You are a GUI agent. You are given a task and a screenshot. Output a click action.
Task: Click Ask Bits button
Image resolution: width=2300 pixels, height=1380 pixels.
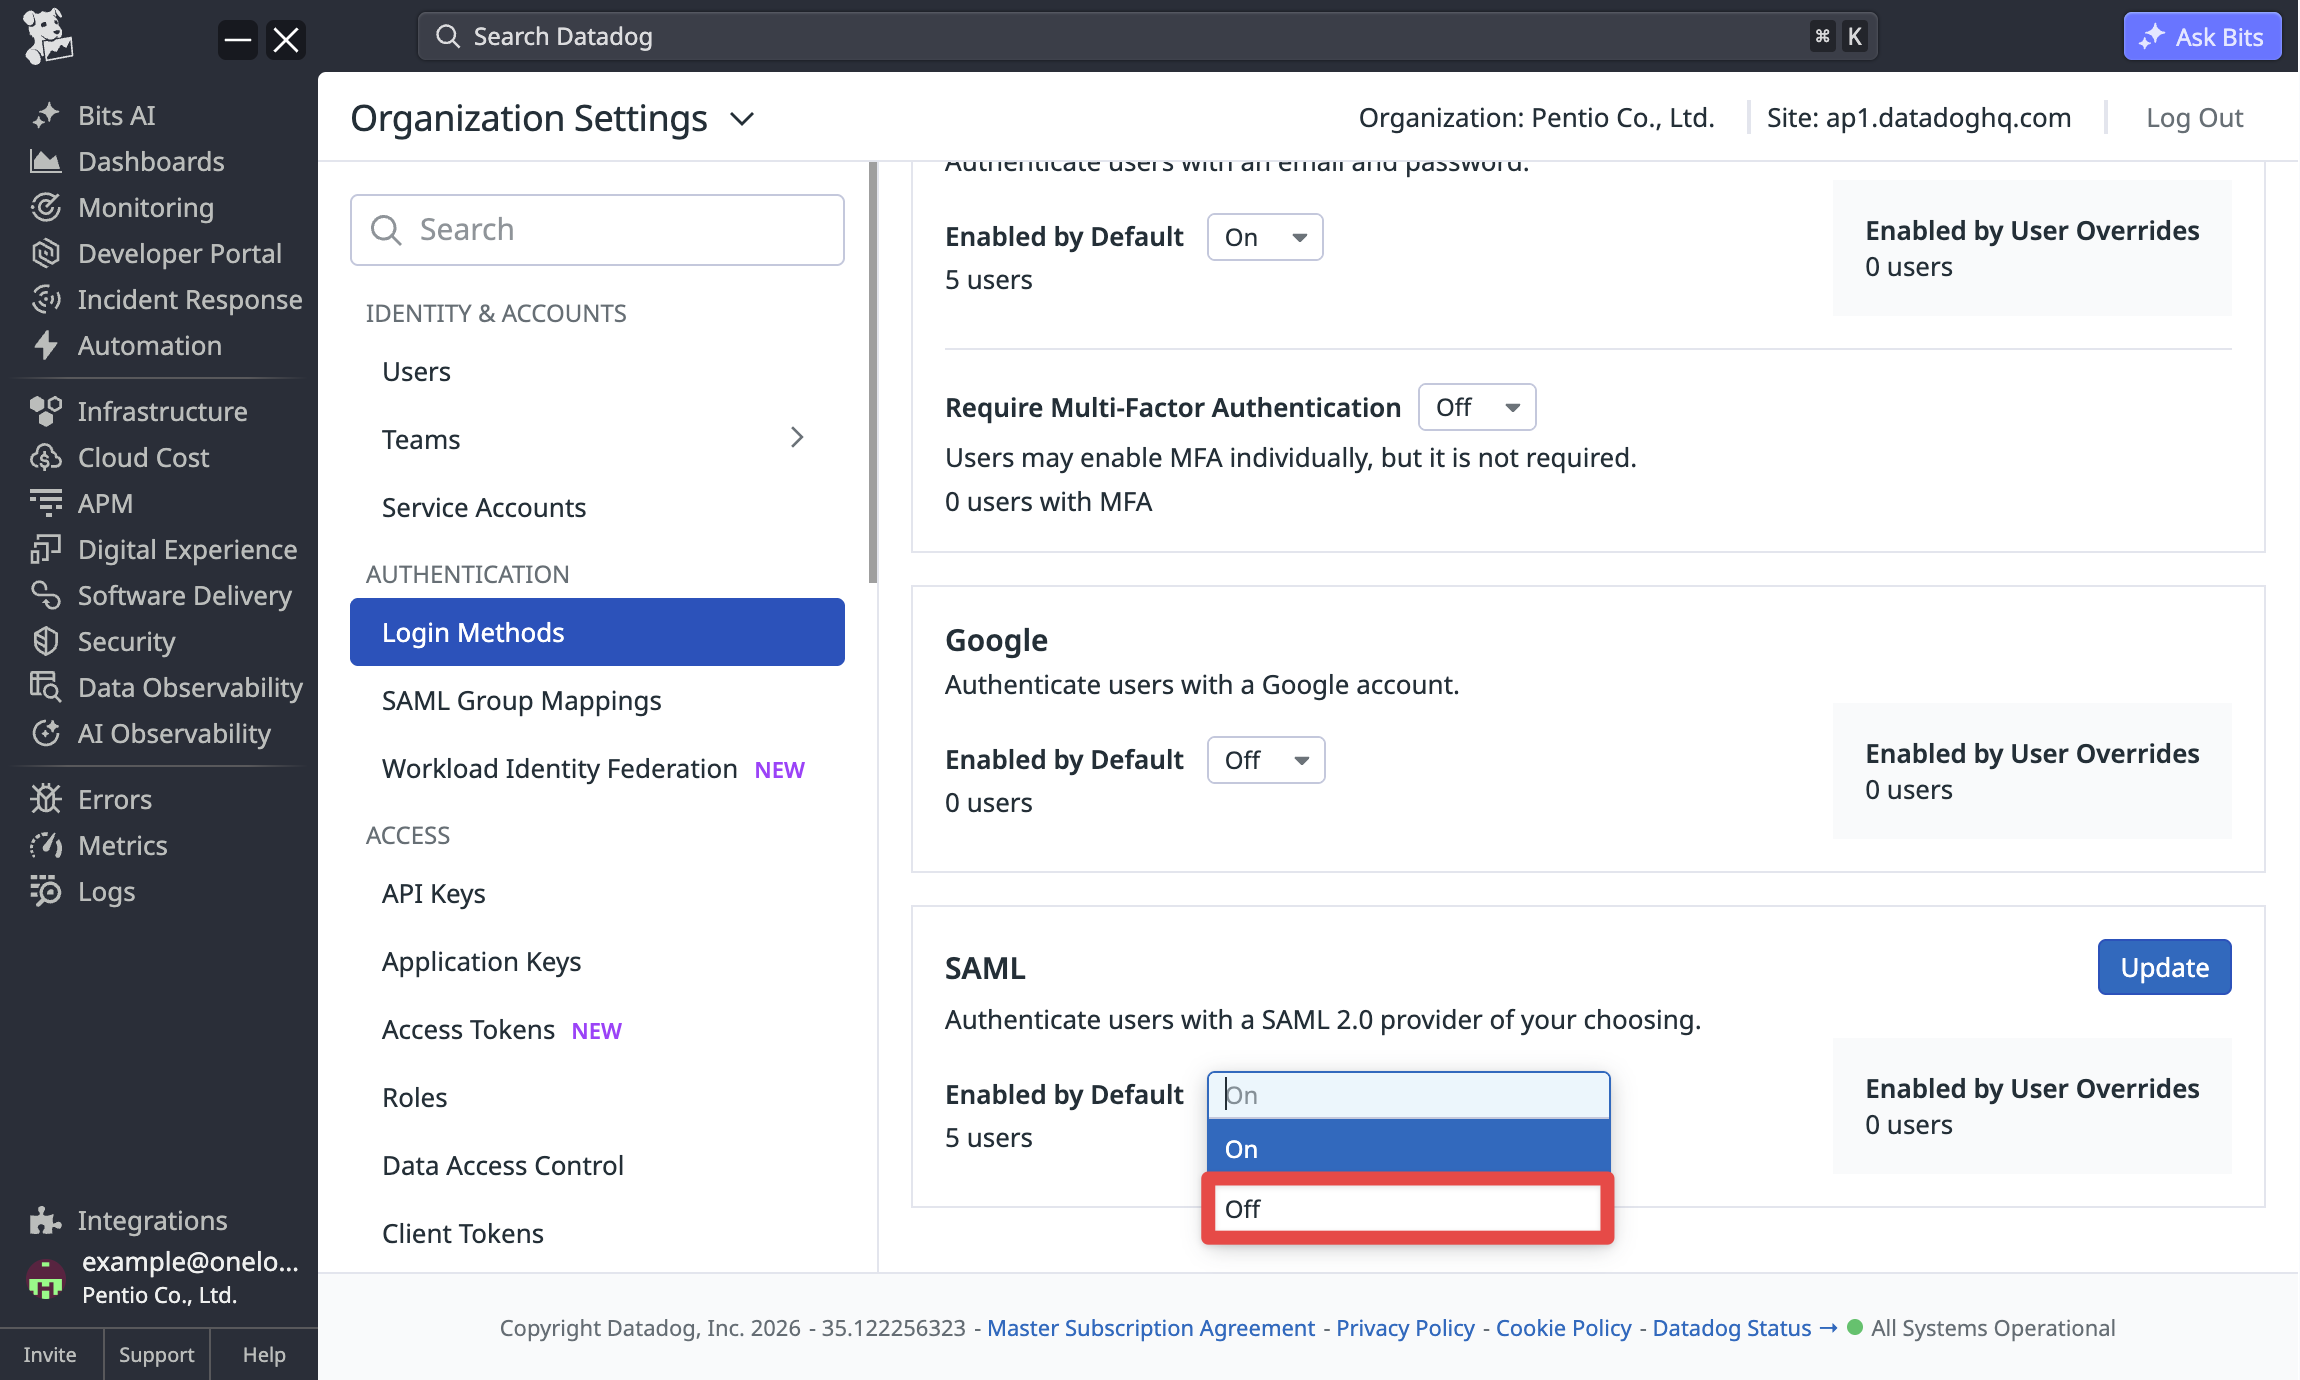(2202, 37)
